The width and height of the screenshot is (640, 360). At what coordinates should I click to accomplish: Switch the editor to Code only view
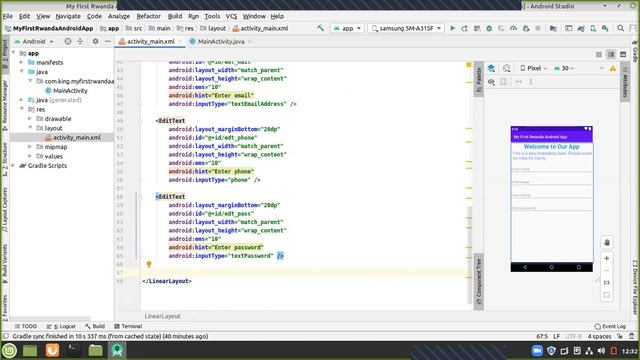599,54
